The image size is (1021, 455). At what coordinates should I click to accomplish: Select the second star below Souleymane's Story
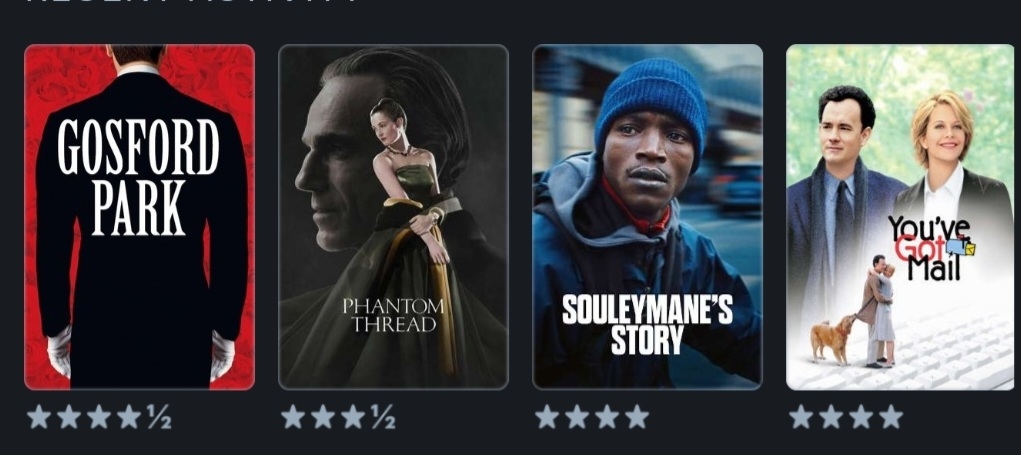coord(577,417)
